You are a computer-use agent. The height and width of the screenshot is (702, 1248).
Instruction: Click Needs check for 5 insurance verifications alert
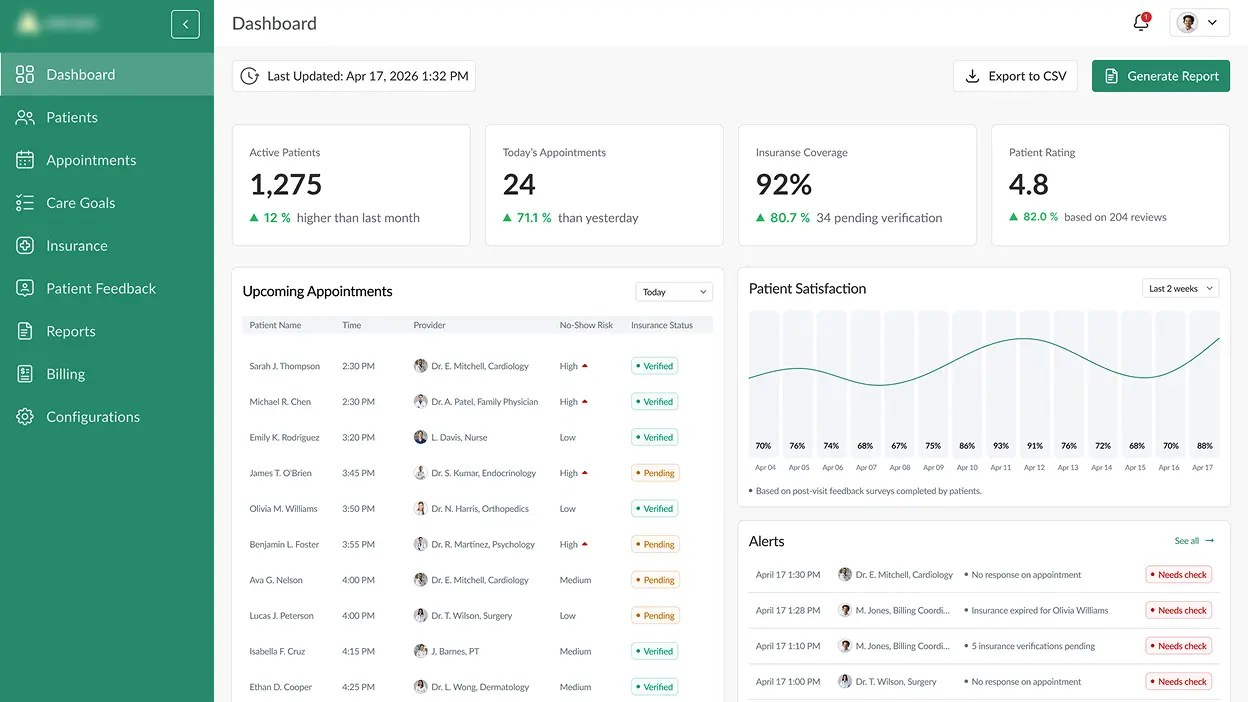click(1179, 646)
